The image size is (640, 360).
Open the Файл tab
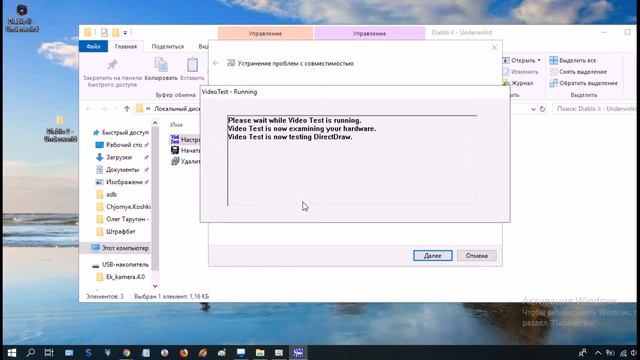point(93,46)
